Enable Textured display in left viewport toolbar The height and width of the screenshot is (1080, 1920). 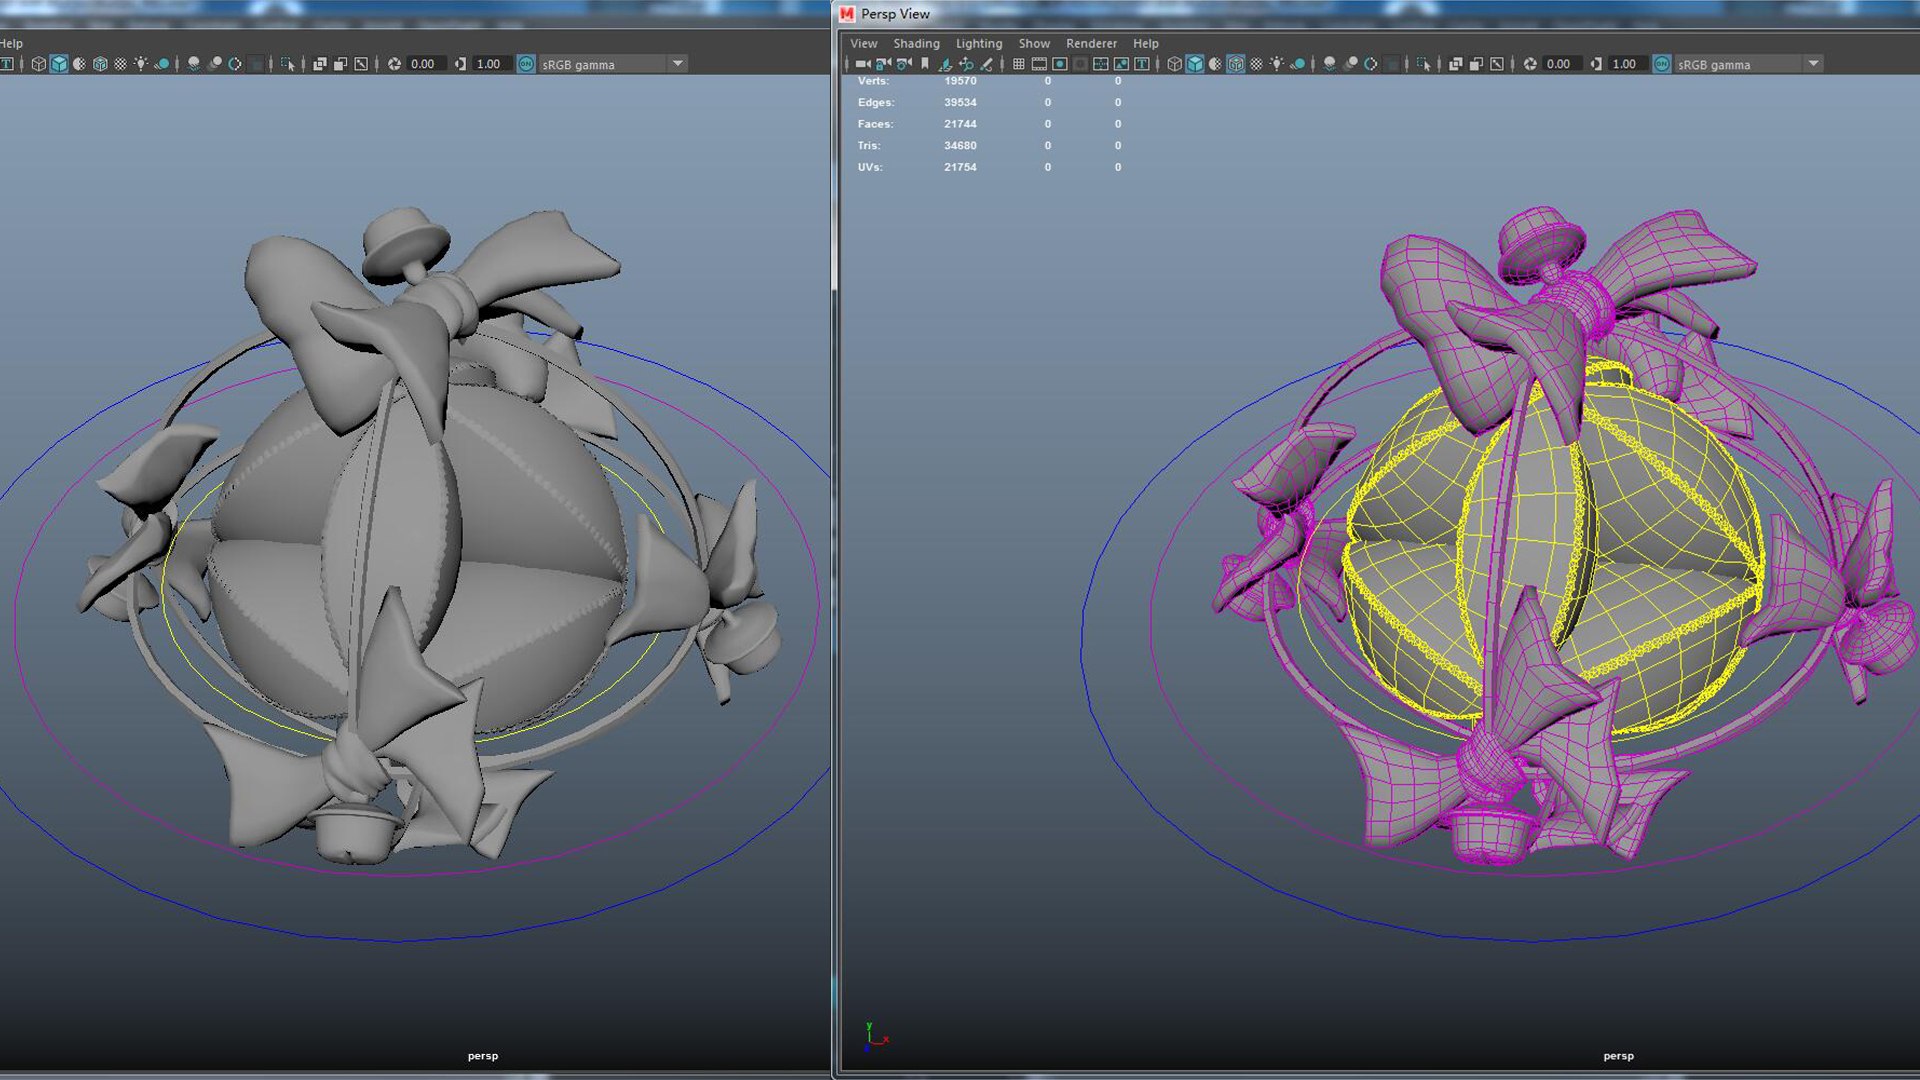pos(121,64)
